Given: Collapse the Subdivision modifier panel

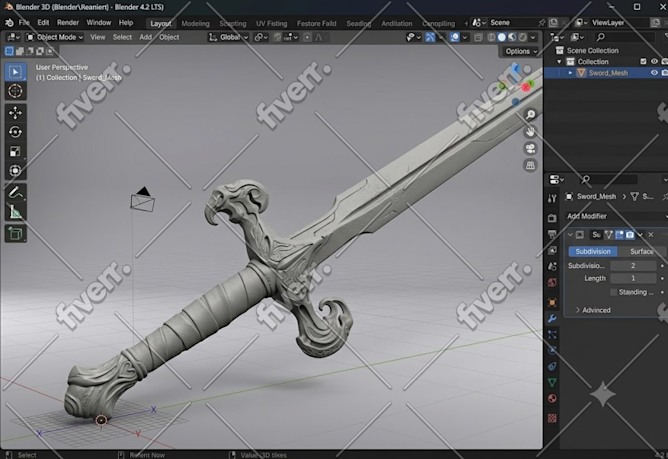Looking at the screenshot, I should coord(570,234).
